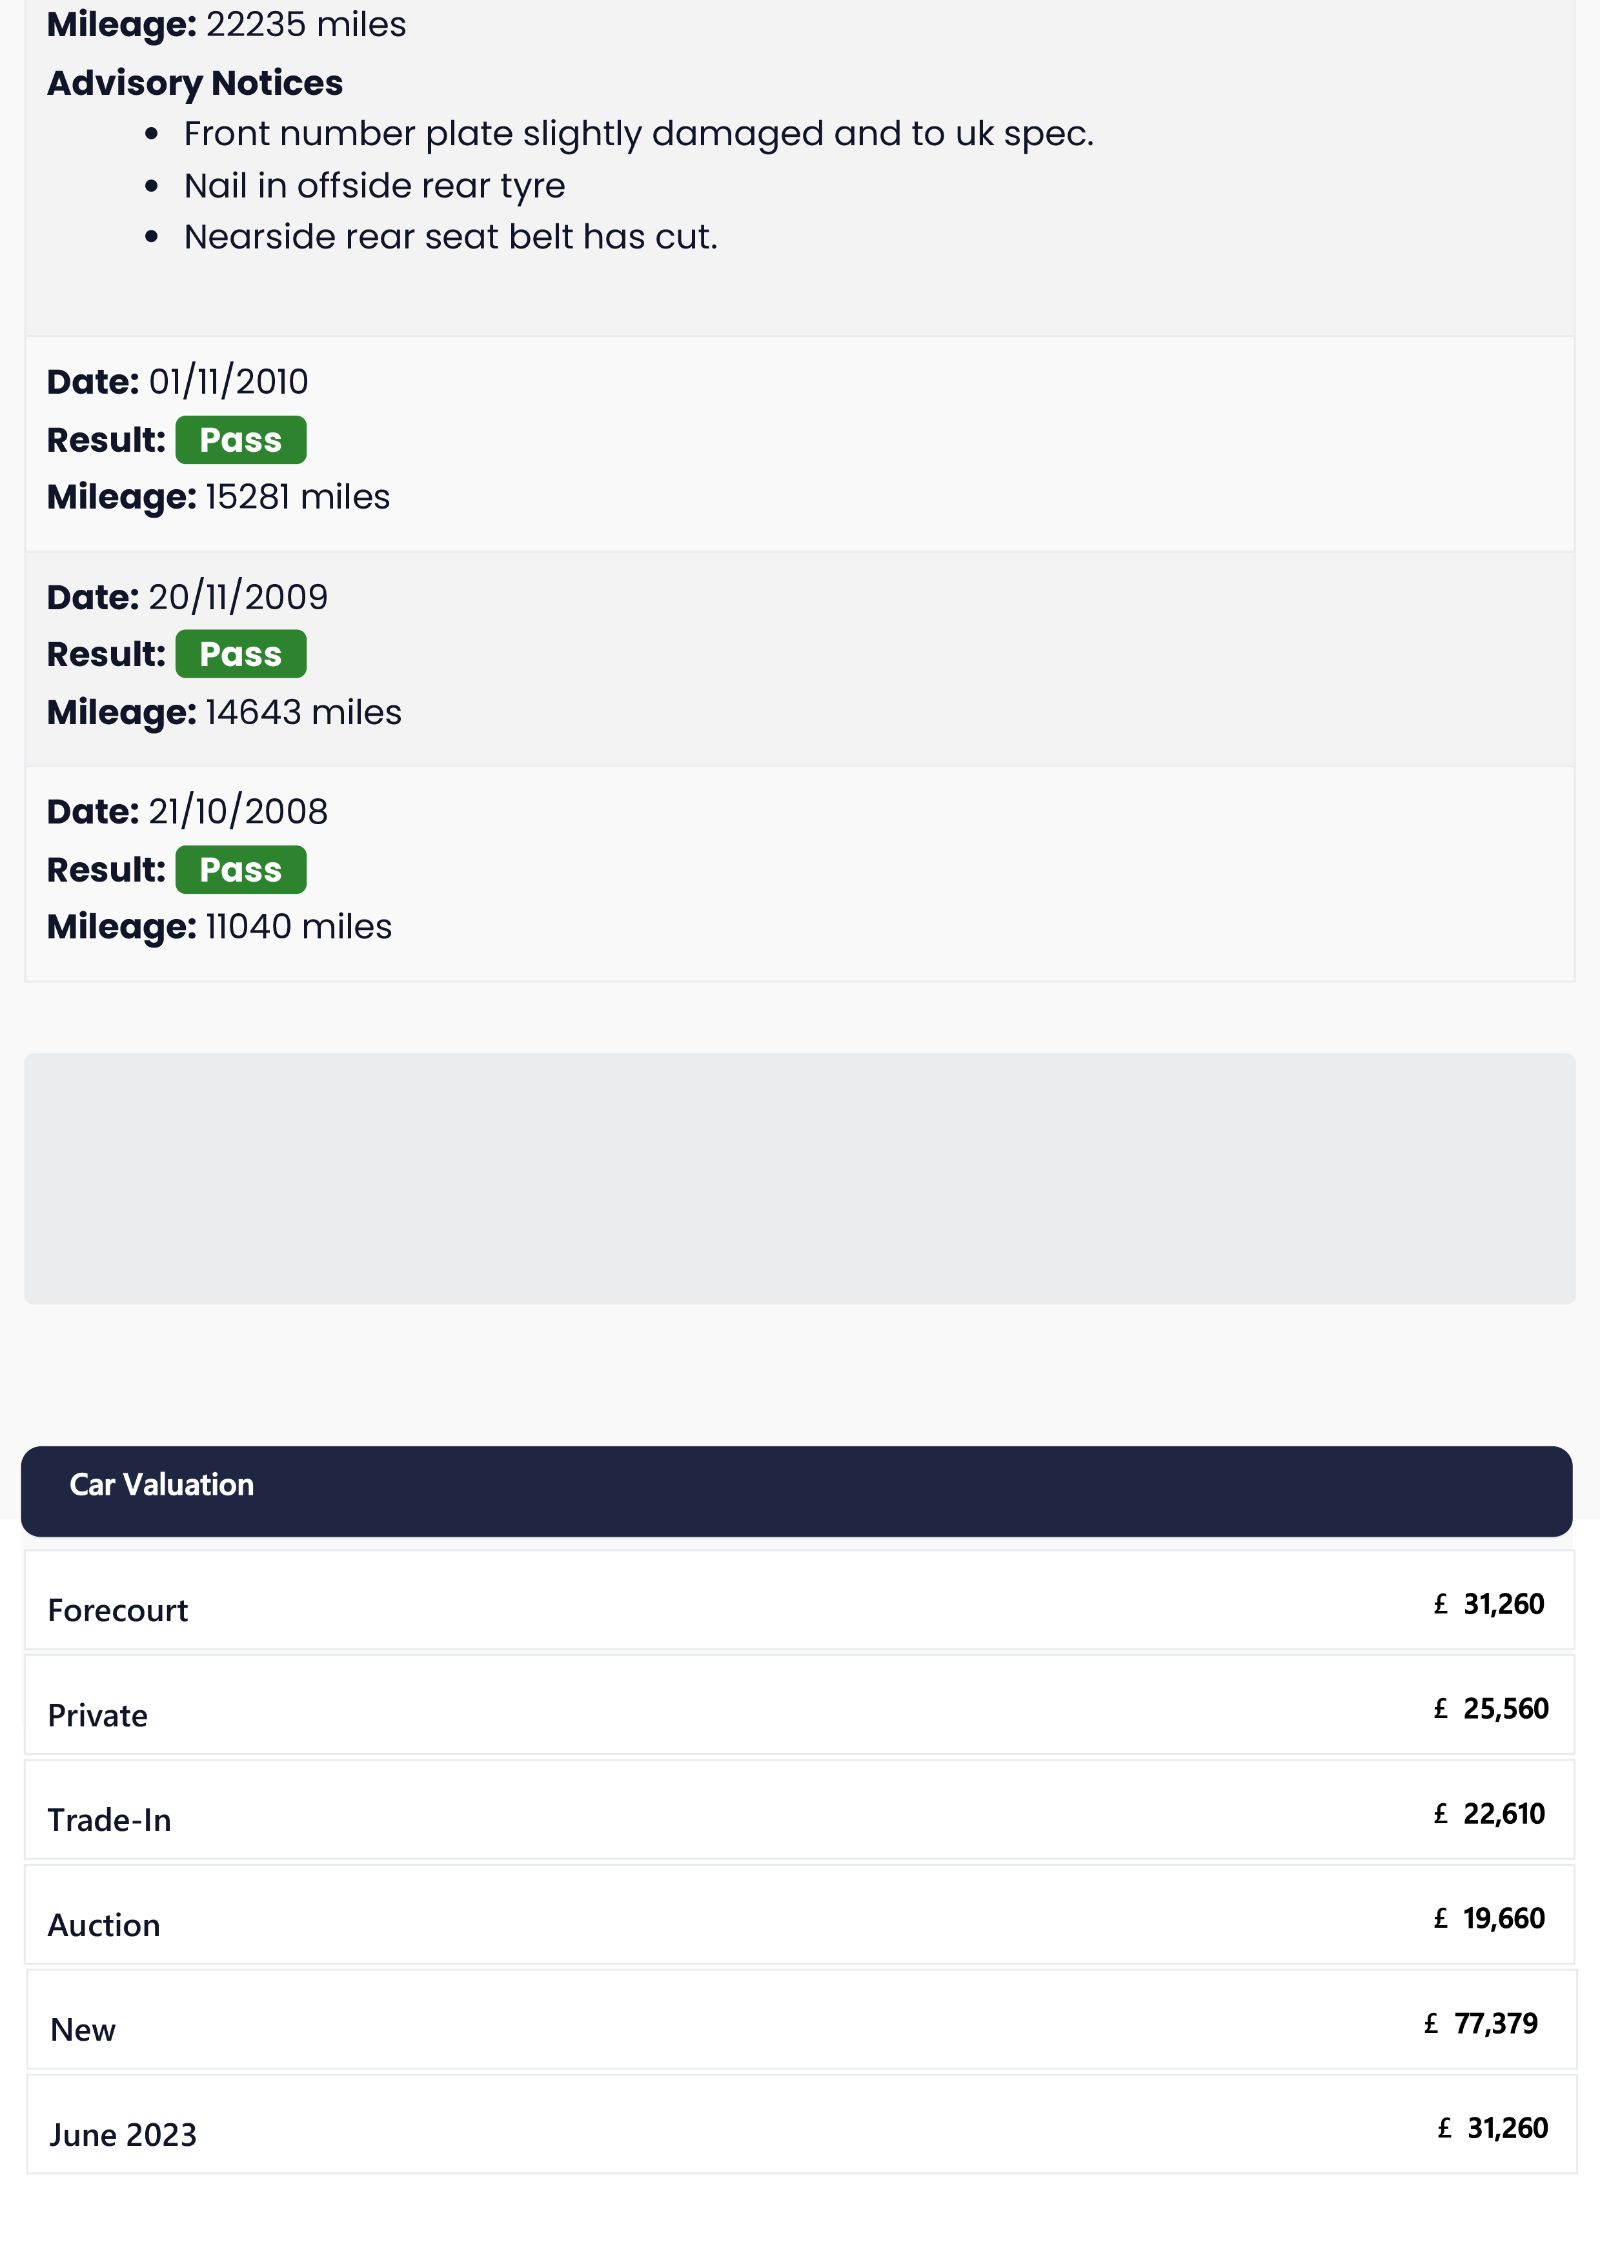
Task: Click the empty grey advert banner
Action: 799,1179
